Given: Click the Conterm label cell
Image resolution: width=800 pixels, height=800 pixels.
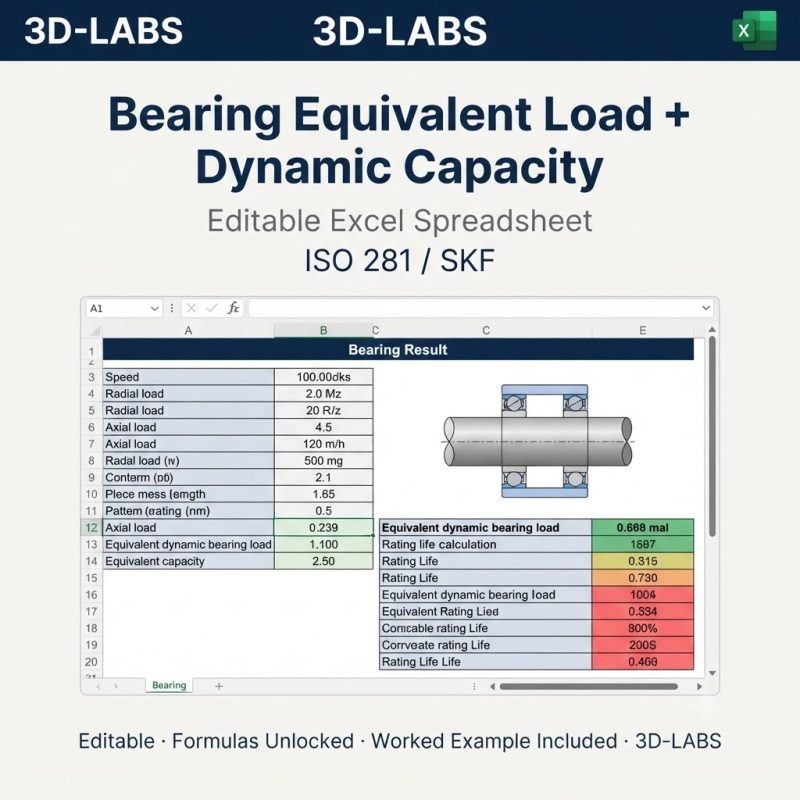Looking at the screenshot, I should [188, 478].
